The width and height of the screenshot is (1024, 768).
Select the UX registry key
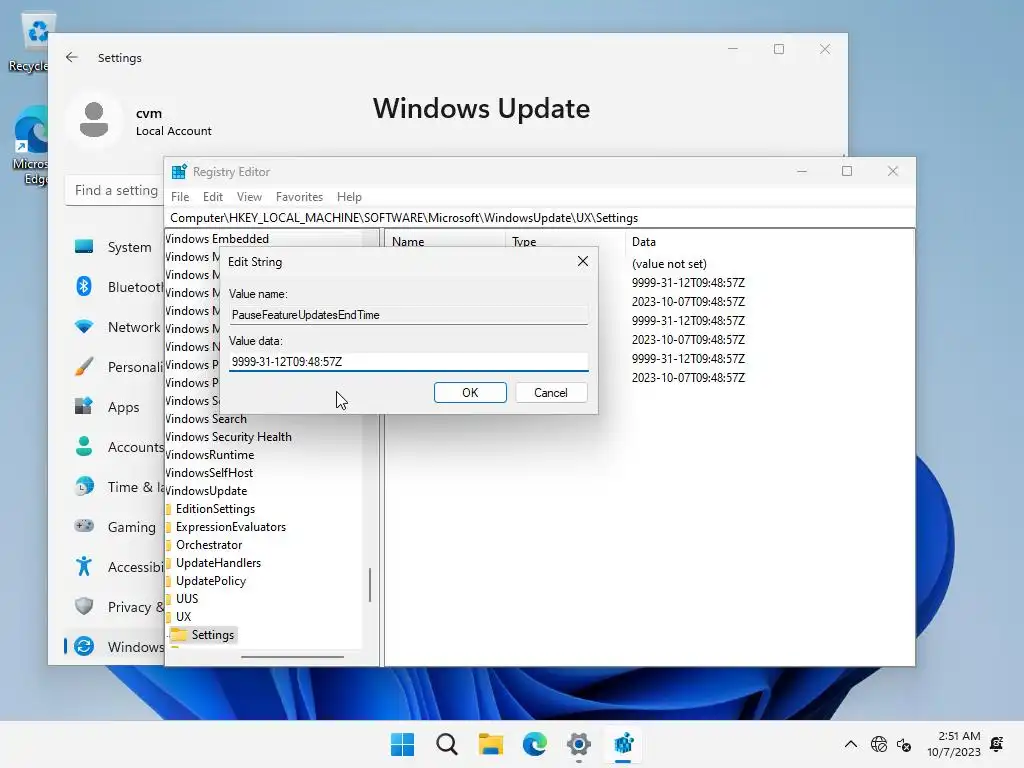[x=183, y=616]
